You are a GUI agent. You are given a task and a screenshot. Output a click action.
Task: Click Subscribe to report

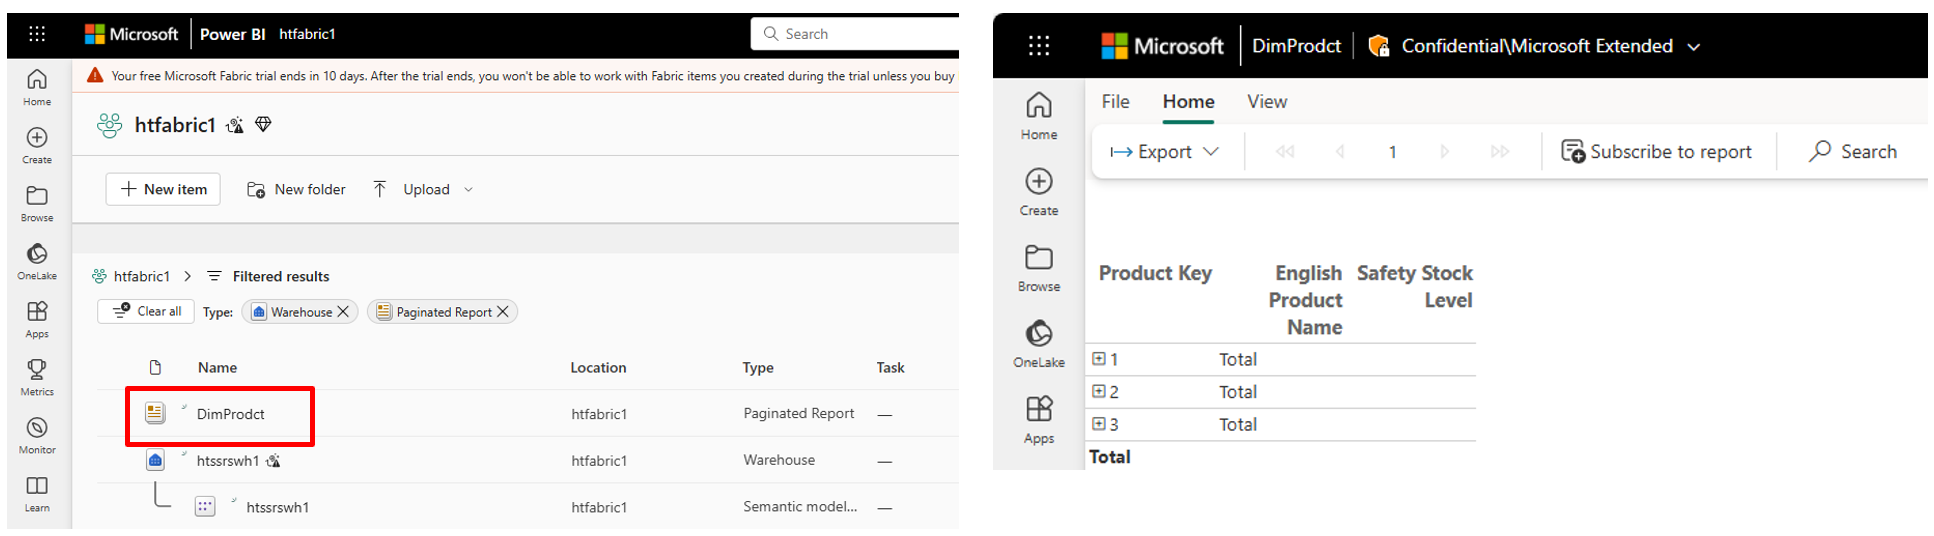coord(1657,152)
